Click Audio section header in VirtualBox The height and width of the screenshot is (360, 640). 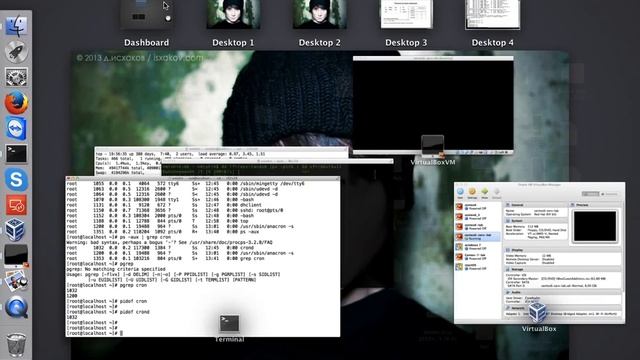pos(563,292)
